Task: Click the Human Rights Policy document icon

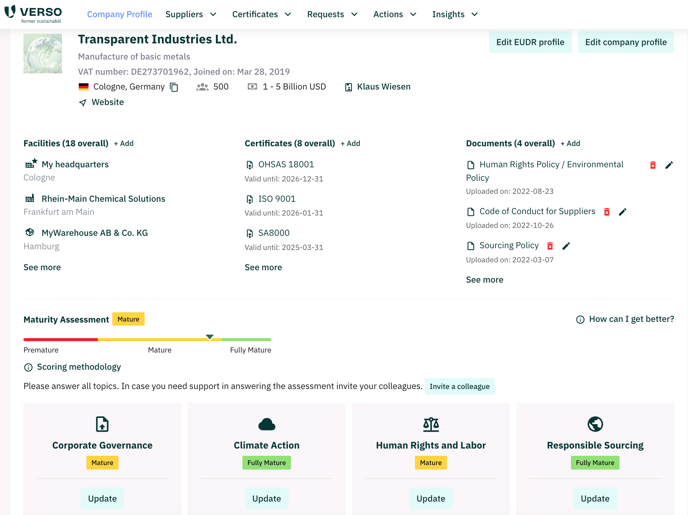Action: point(471,165)
